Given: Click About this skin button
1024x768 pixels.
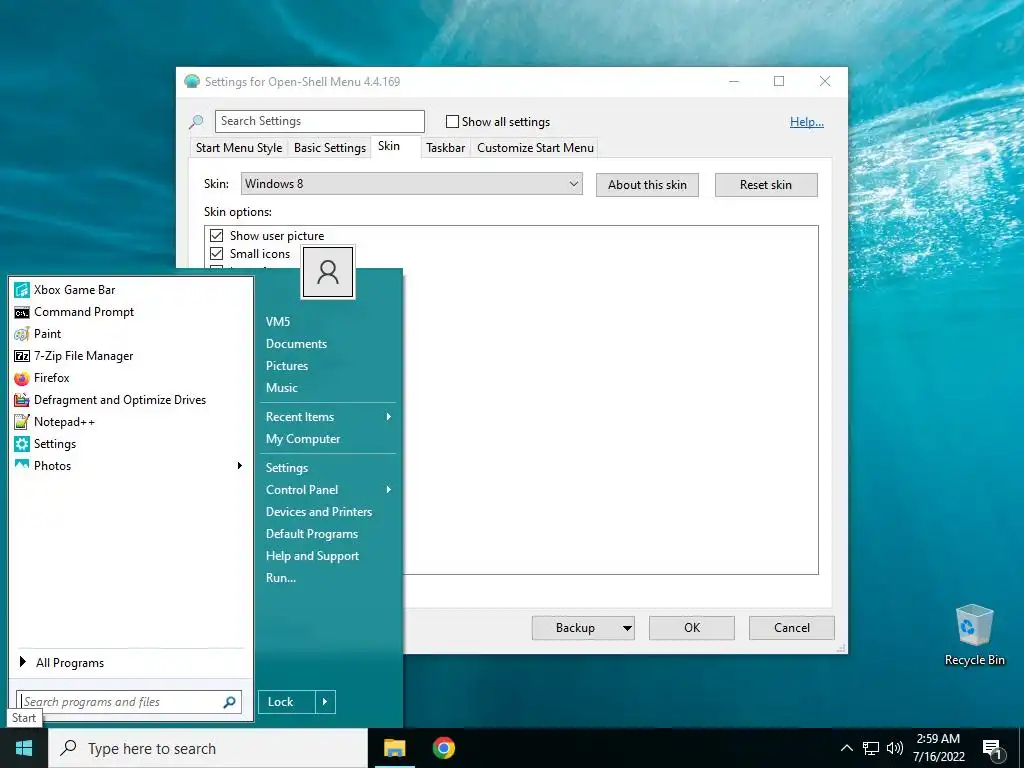Looking at the screenshot, I should [647, 185].
